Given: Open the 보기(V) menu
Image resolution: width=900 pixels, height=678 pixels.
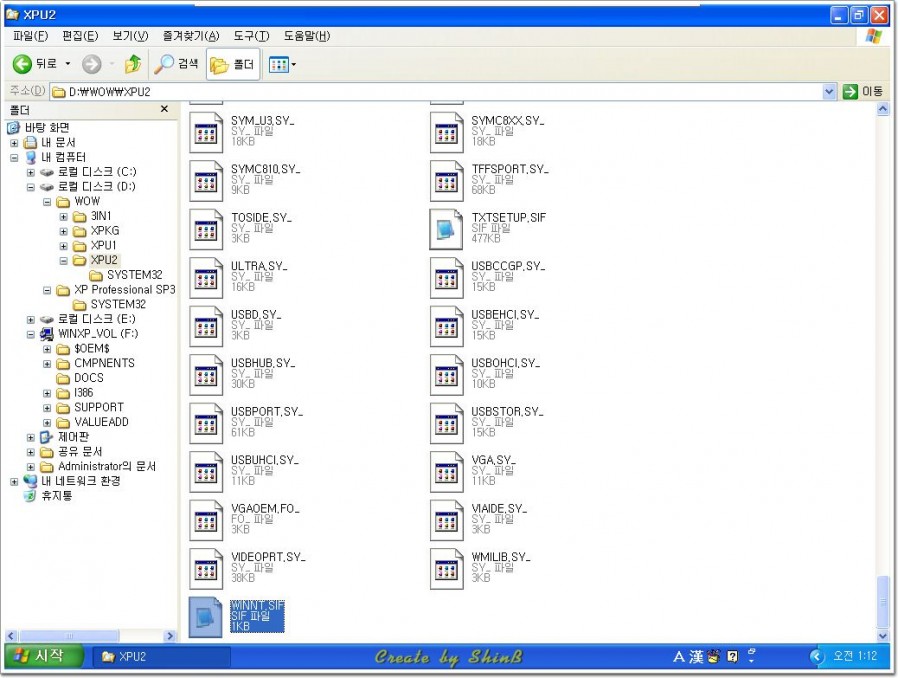Looking at the screenshot, I should point(130,36).
